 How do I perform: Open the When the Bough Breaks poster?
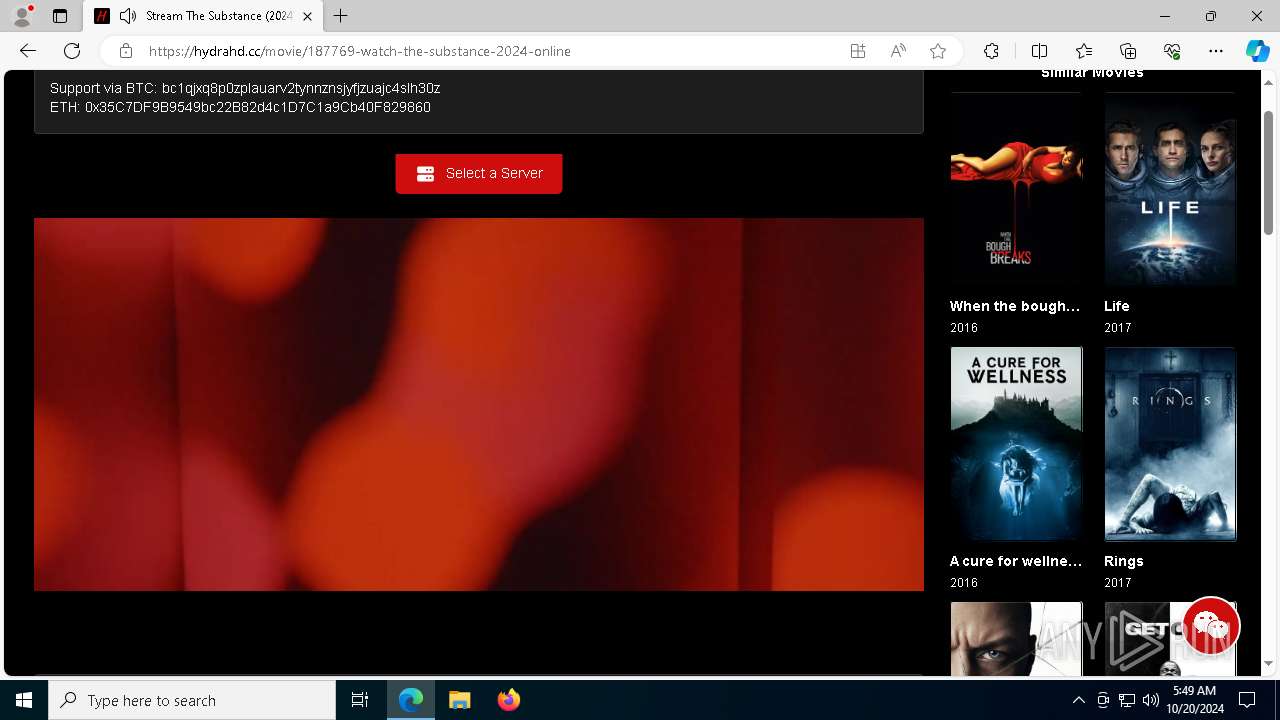pyautogui.click(x=1016, y=190)
